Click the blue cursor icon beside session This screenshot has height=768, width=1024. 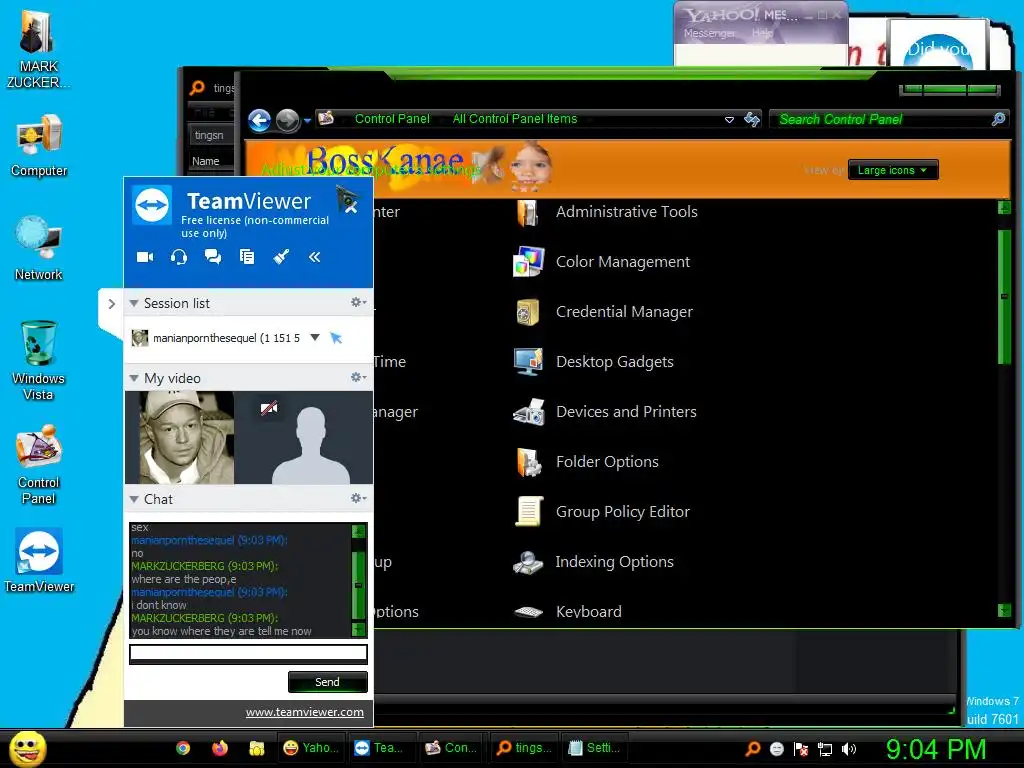click(x=336, y=338)
